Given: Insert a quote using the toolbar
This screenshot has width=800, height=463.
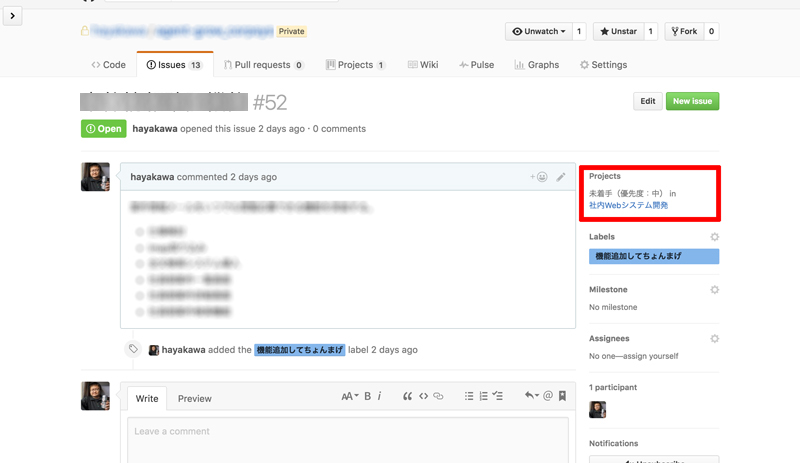Looking at the screenshot, I should 408,396.
